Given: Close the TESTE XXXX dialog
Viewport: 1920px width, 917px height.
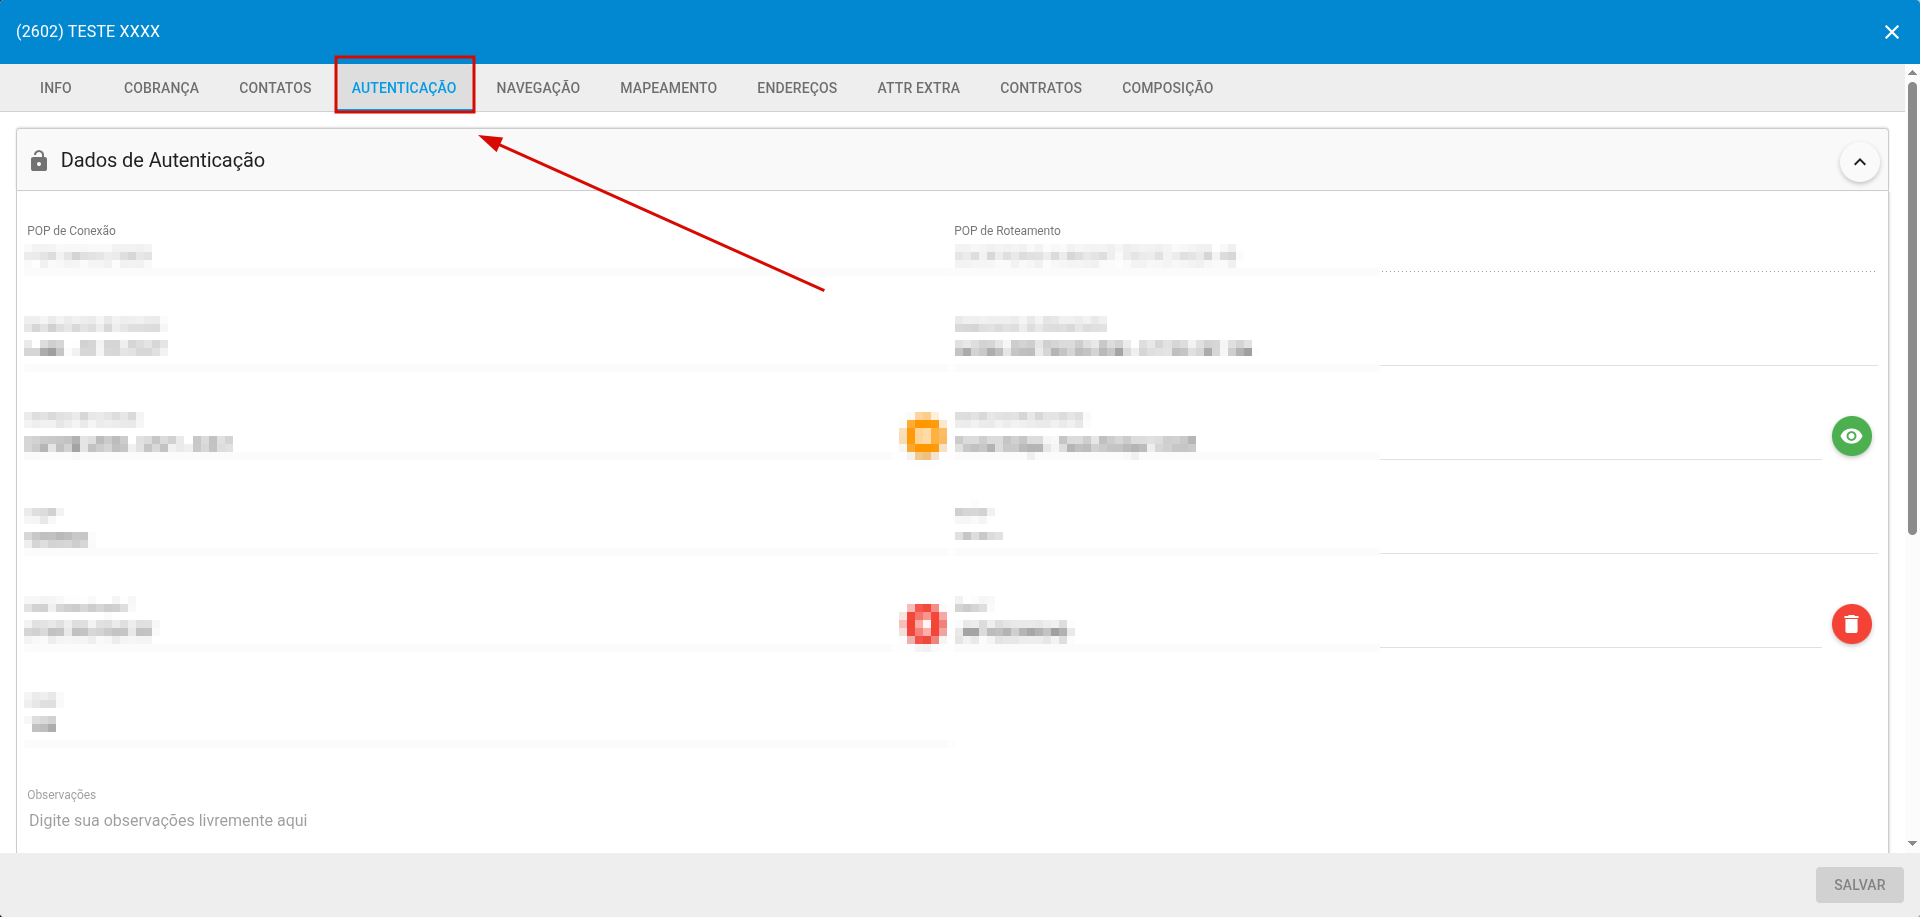Looking at the screenshot, I should click(1891, 32).
